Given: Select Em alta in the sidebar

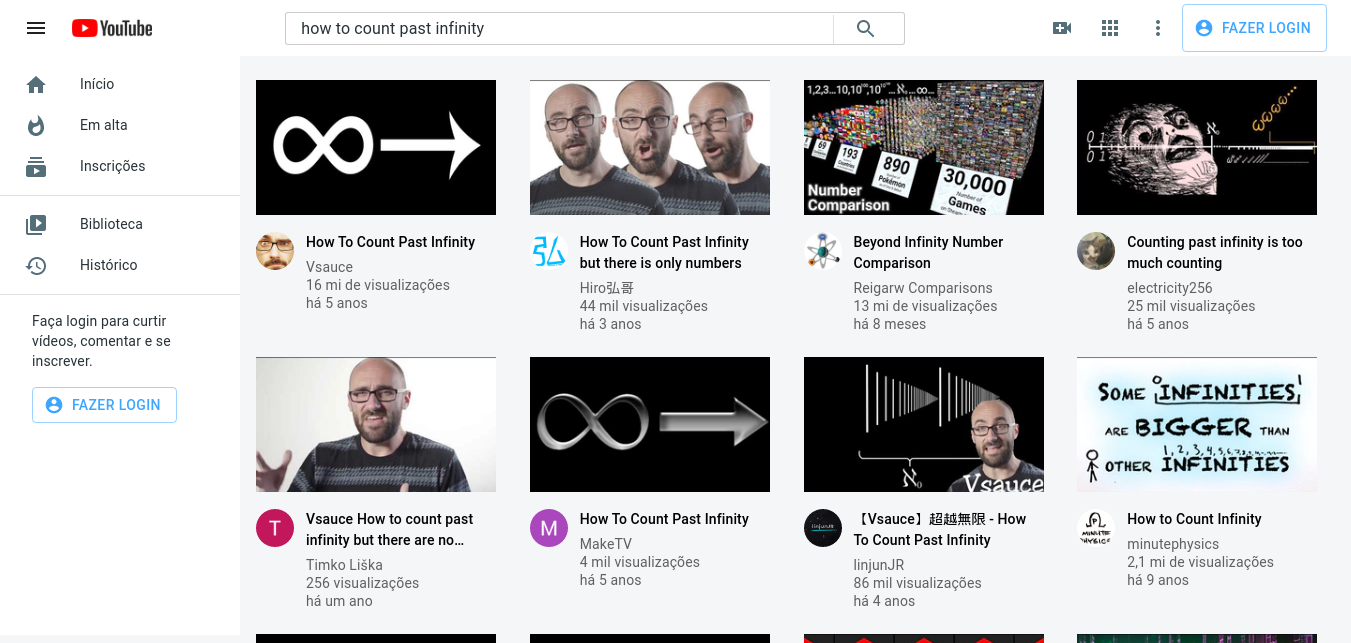Looking at the screenshot, I should point(104,125).
